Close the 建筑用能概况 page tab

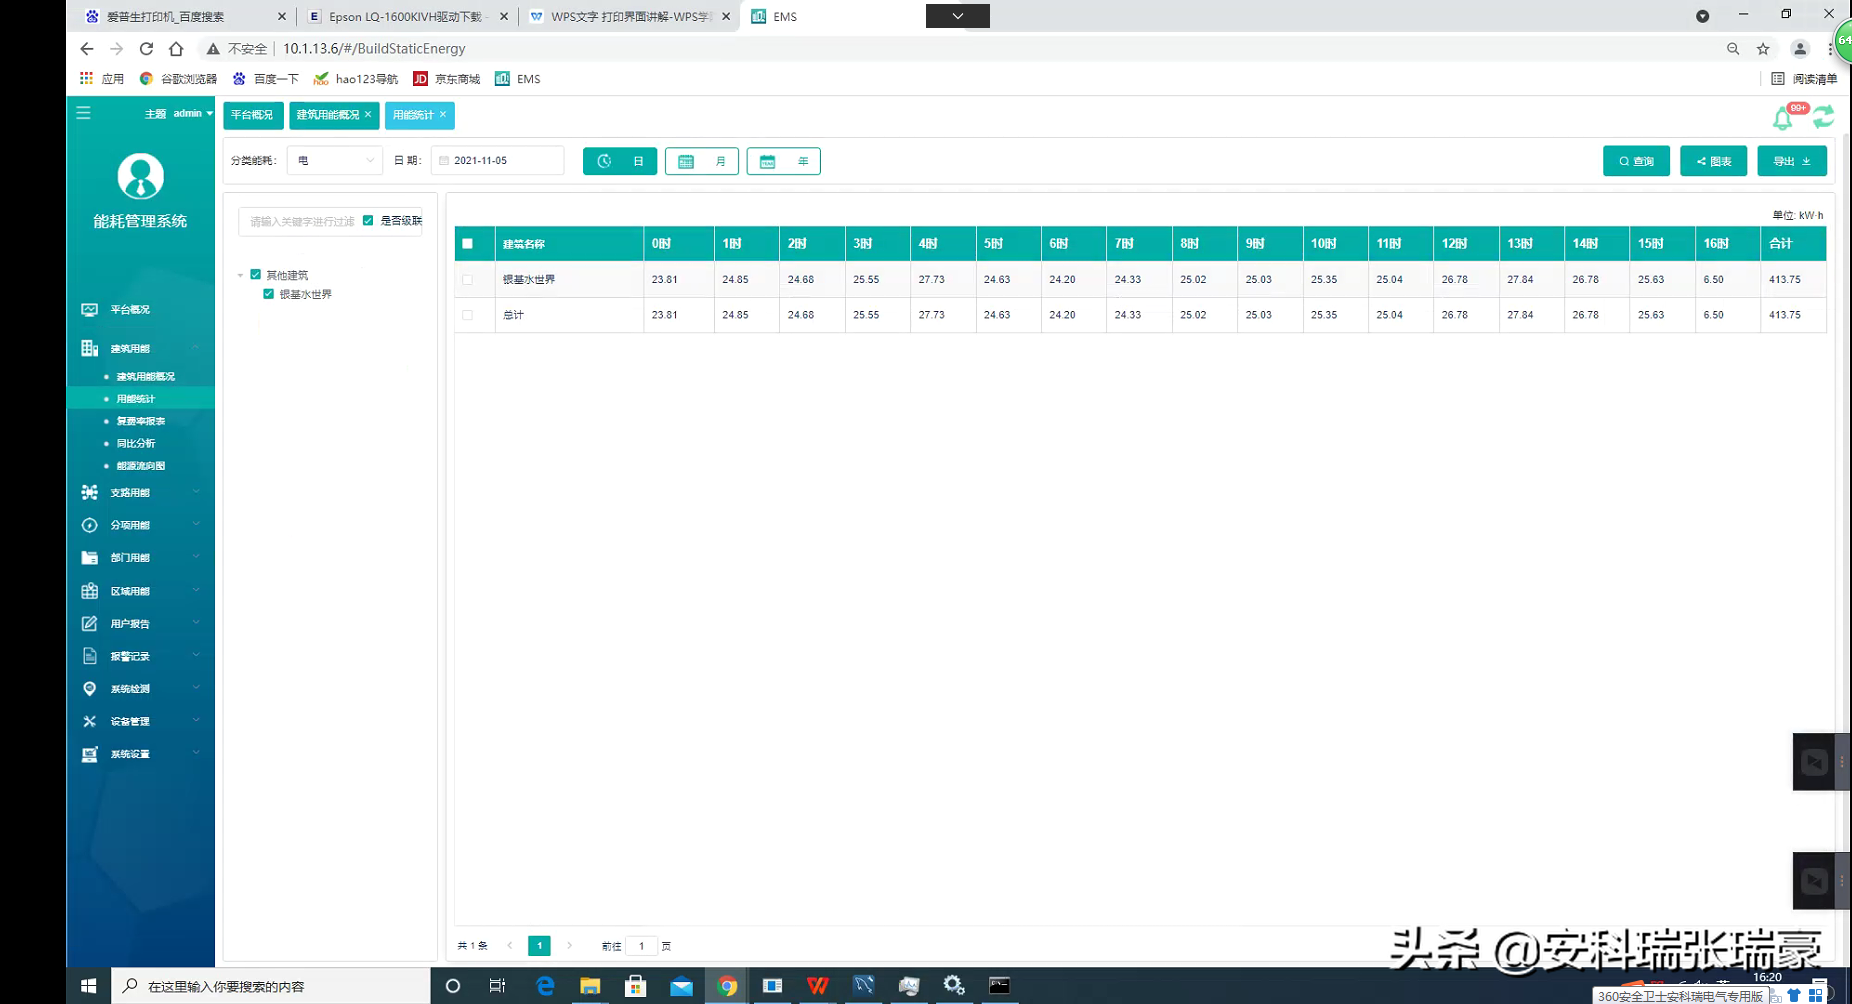click(x=368, y=115)
